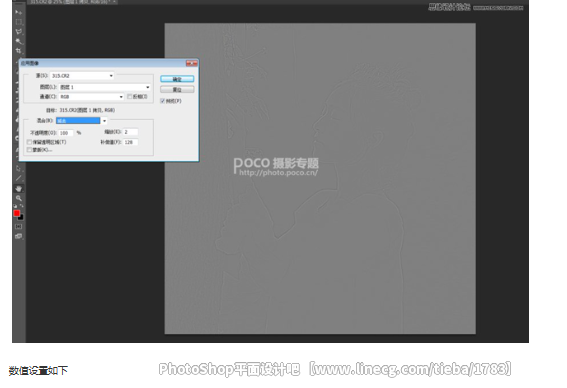Toggle Quick Mask mode icon
Image resolution: width=567 pixels, height=388 pixels.
(x=18, y=226)
